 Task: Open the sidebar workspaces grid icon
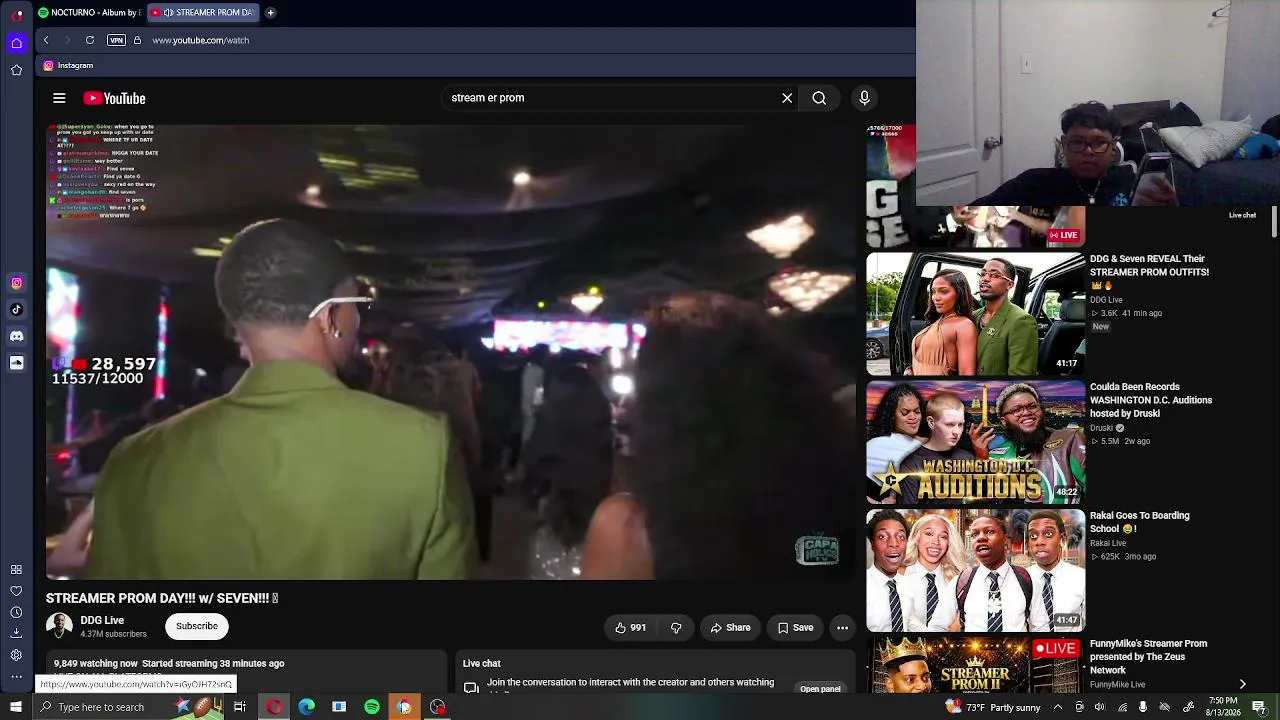(16, 570)
